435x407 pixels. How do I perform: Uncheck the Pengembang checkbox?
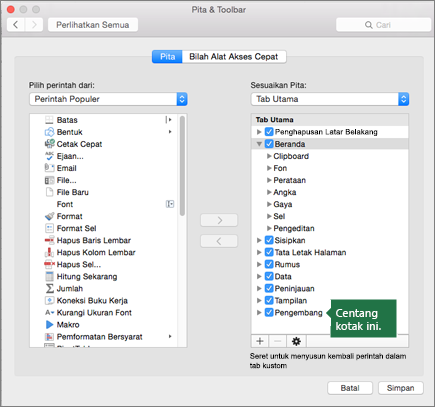click(x=269, y=313)
